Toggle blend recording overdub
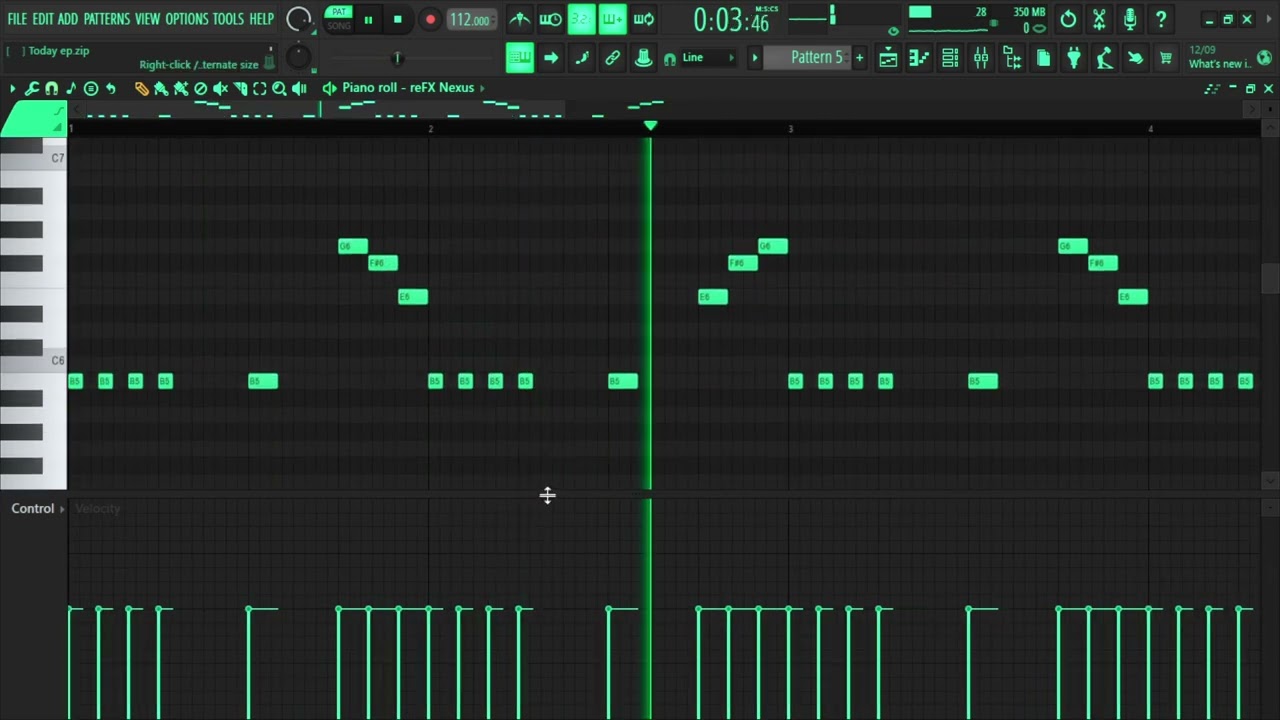The width and height of the screenshot is (1280, 720). coord(613,19)
